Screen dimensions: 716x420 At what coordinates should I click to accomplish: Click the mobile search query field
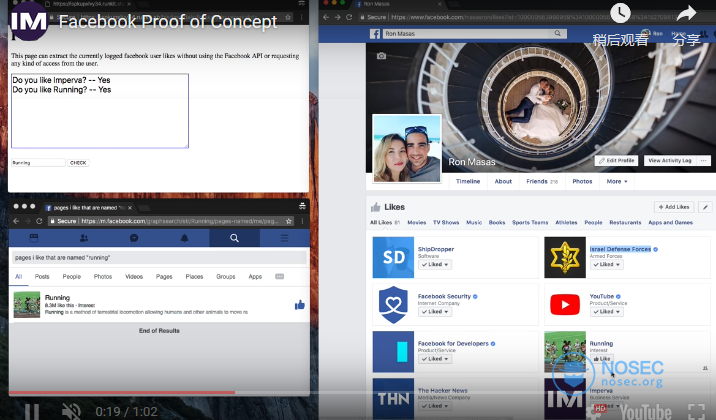(159, 257)
